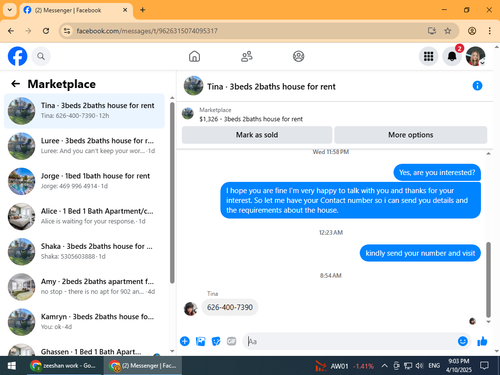View site information icon
This screenshot has width=500, height=375.
(x=67, y=31)
